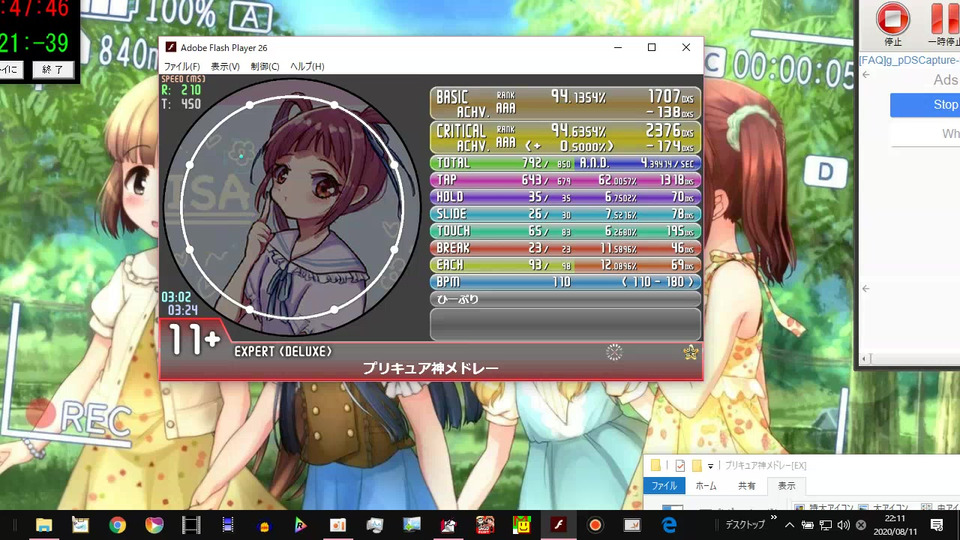Click the volume speaker icon in the system tray
Image resolution: width=960 pixels, height=540 pixels.
point(844,525)
